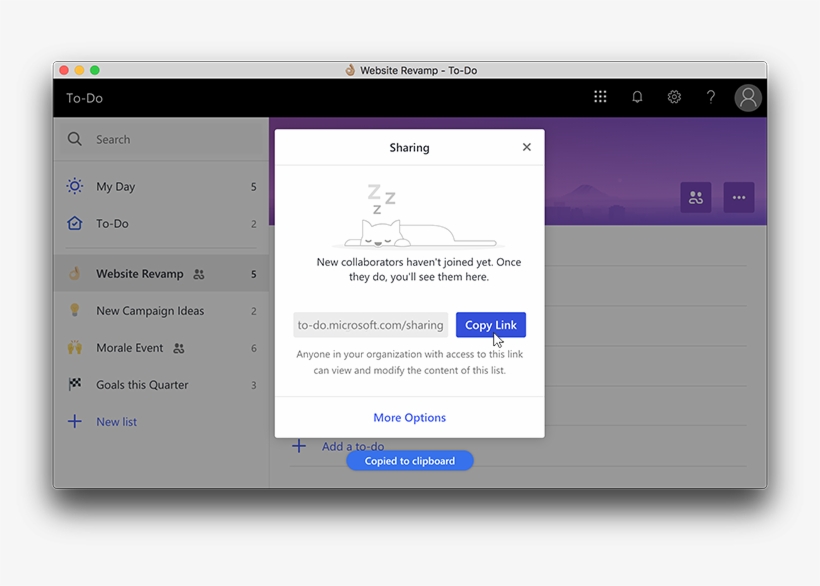820x586 pixels.
Task: Click the New list link
Action: click(116, 421)
